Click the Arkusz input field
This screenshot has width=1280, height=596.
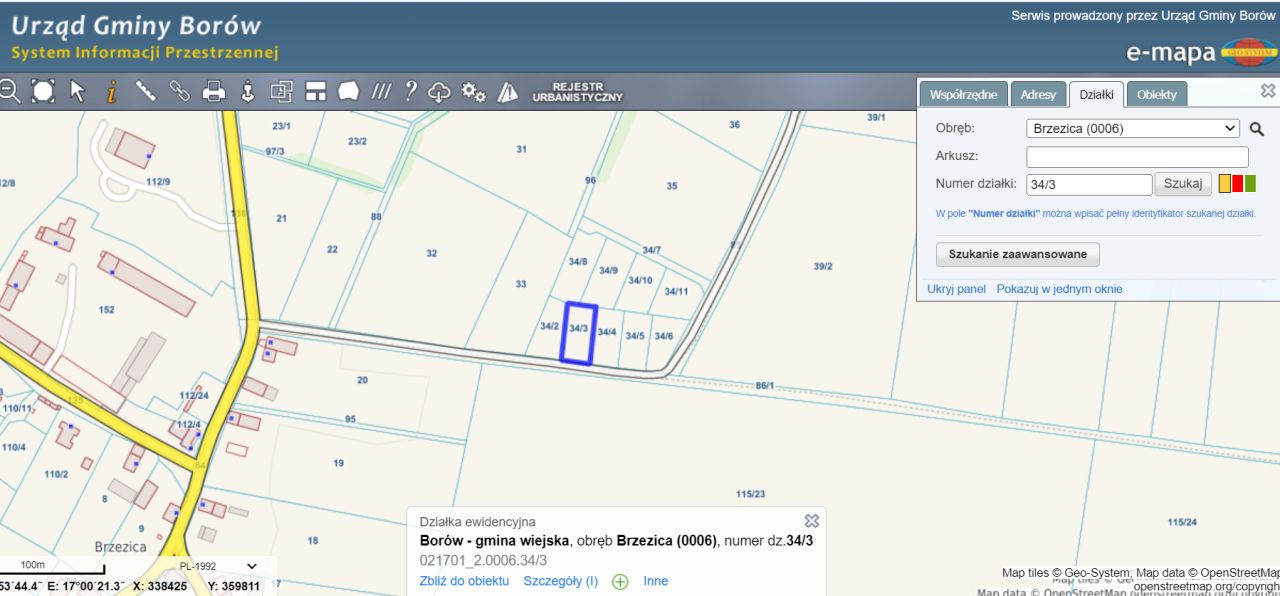click(1137, 157)
